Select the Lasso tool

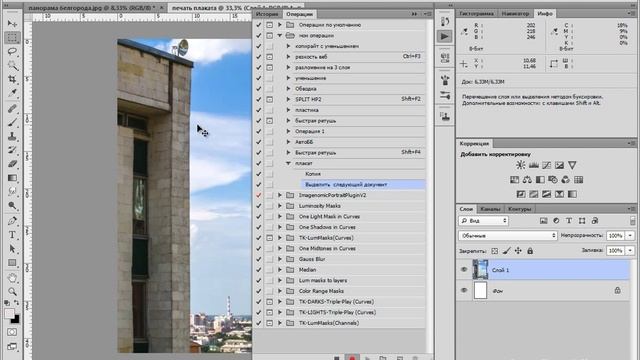(x=12, y=51)
